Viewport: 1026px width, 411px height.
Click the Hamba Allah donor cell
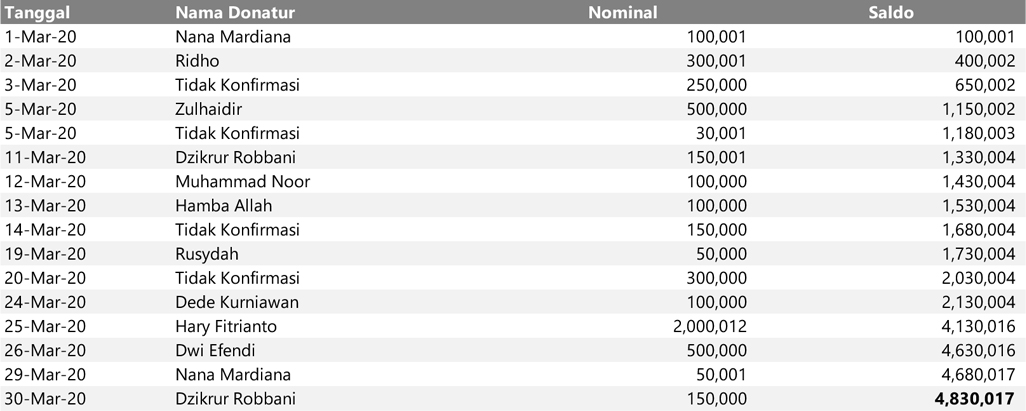223,205
